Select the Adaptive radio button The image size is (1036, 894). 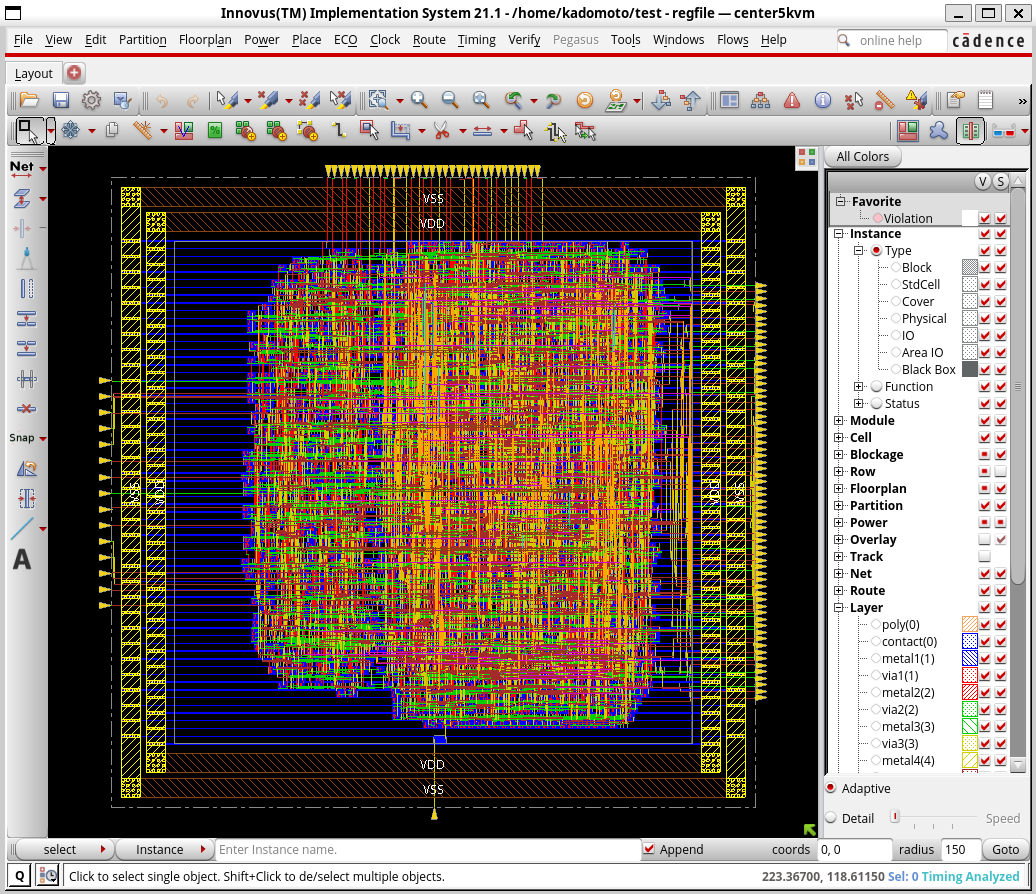tap(831, 788)
